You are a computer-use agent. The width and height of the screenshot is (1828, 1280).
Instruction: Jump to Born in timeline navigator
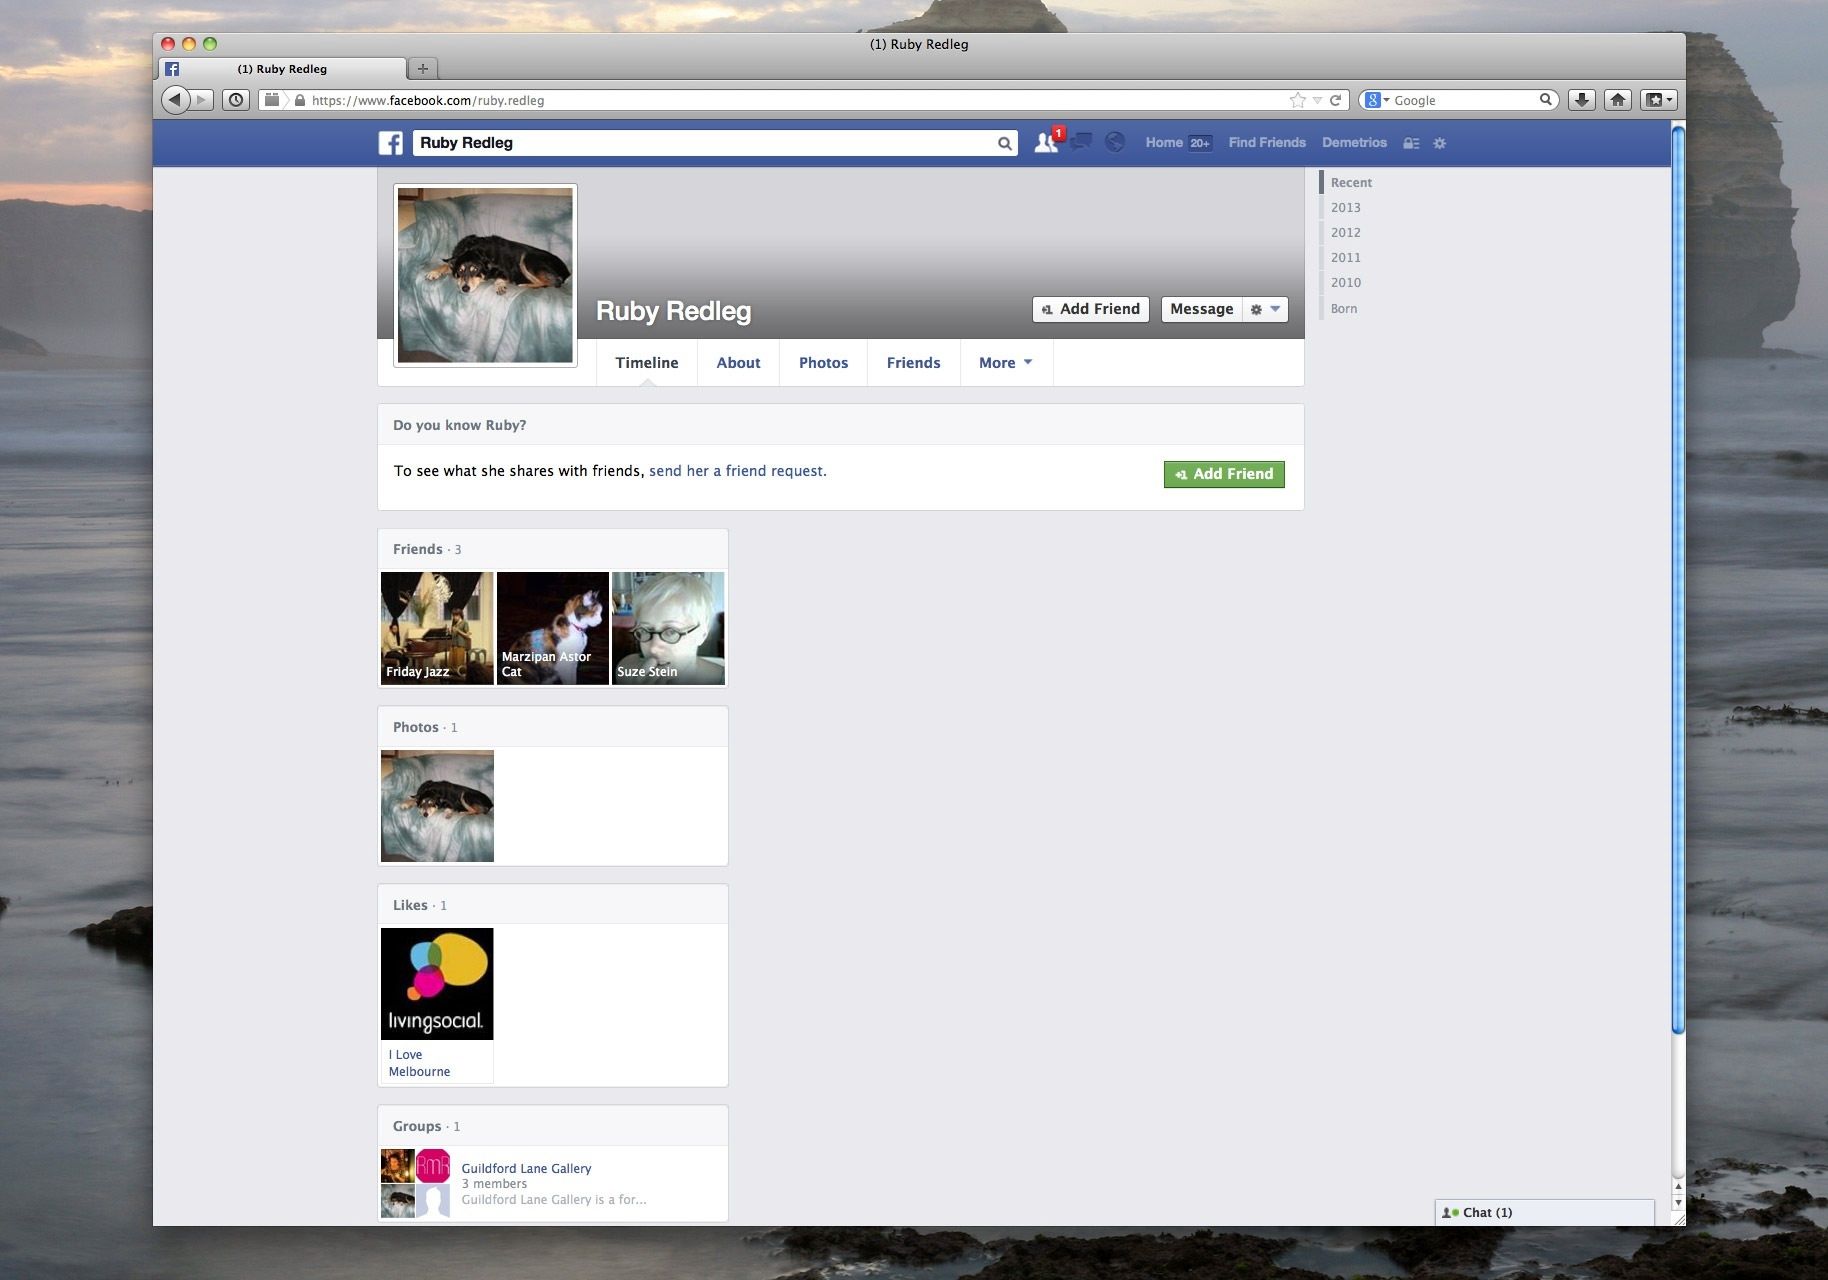pos(1343,308)
